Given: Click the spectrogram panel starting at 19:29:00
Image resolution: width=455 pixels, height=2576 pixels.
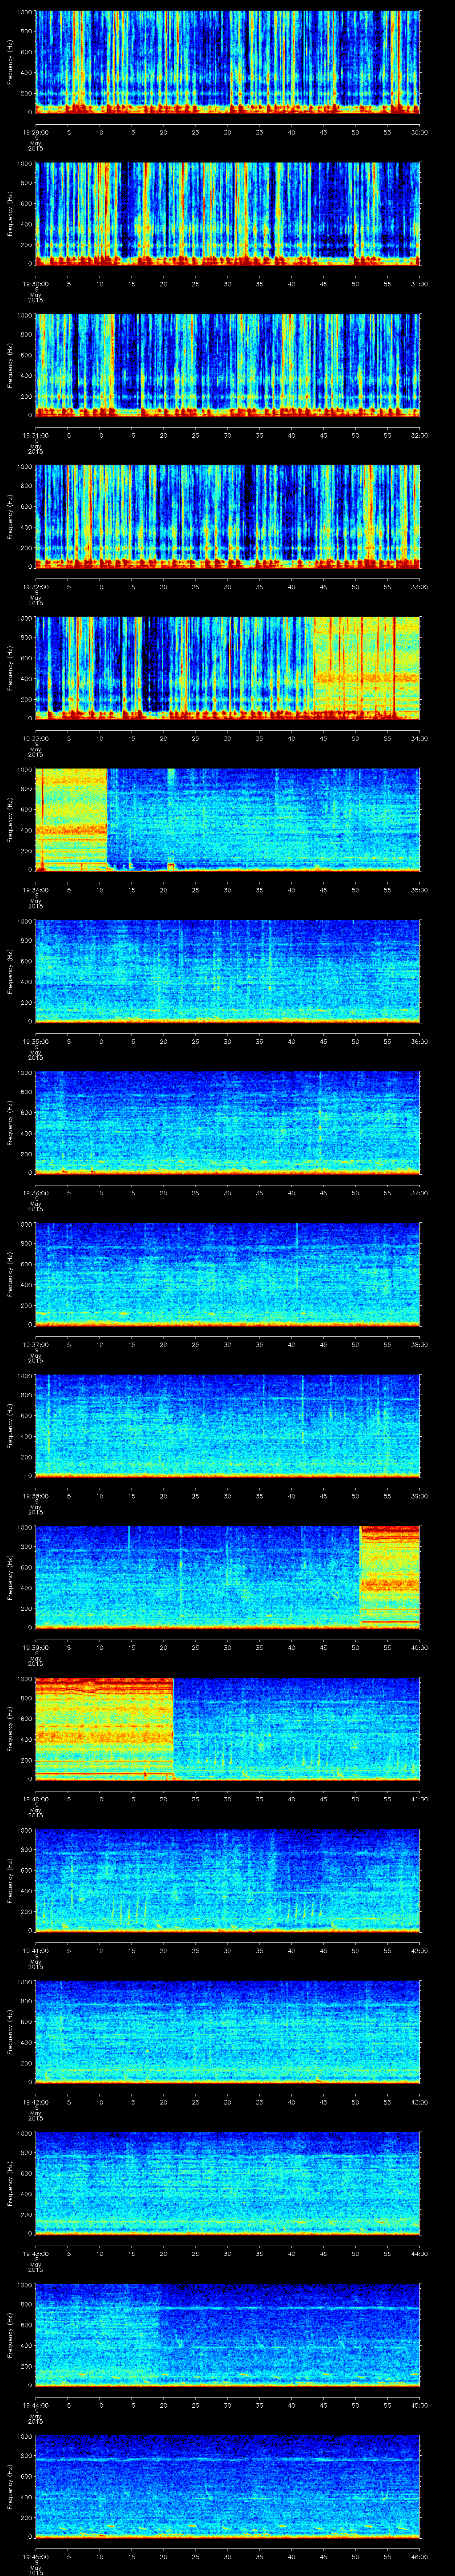Looking at the screenshot, I should pyautogui.click(x=228, y=62).
